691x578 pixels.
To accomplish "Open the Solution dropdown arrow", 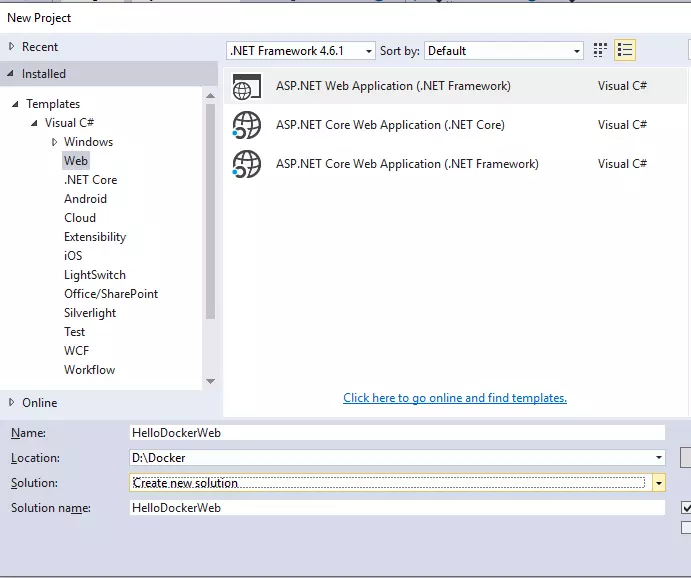I will point(659,483).
